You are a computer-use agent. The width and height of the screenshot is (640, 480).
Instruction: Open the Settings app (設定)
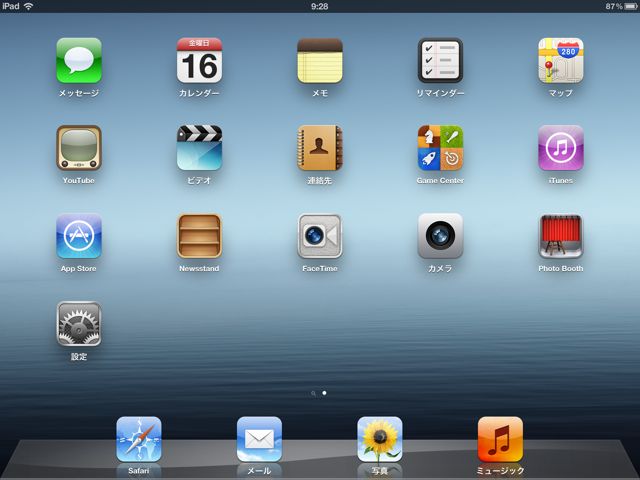coord(79,324)
